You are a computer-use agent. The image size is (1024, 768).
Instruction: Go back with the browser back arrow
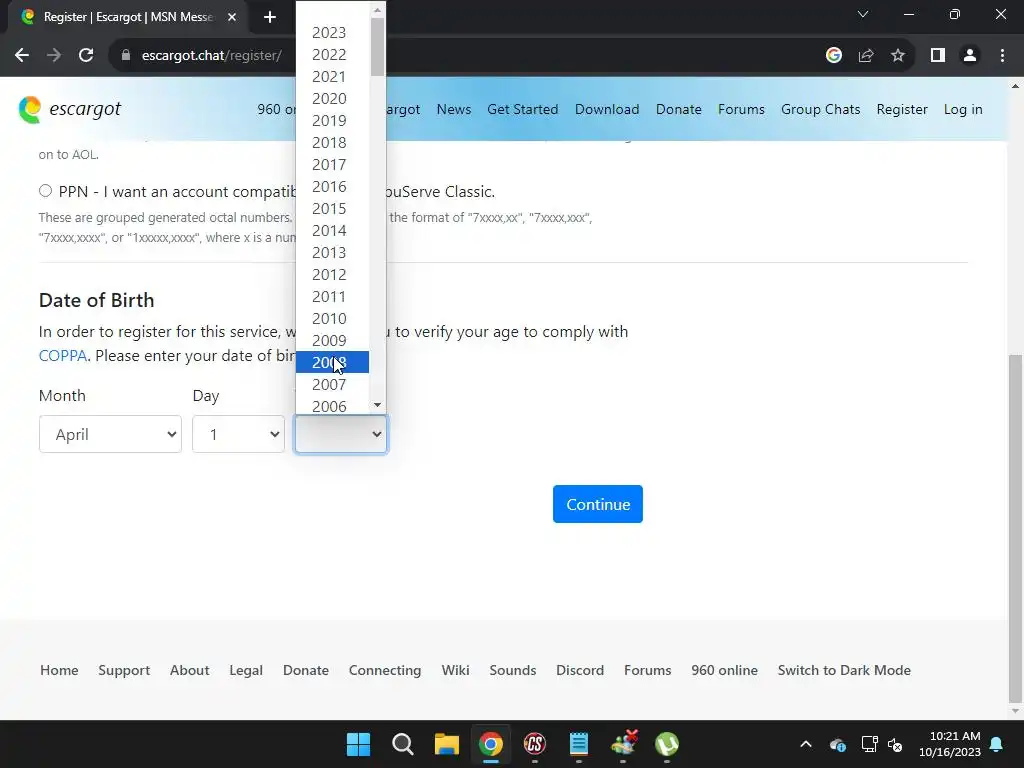coord(22,56)
